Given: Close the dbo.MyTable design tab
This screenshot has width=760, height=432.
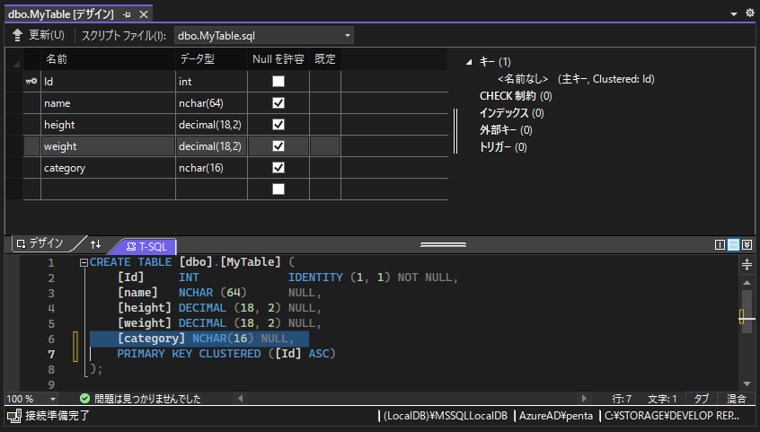Looking at the screenshot, I should (x=143, y=15).
